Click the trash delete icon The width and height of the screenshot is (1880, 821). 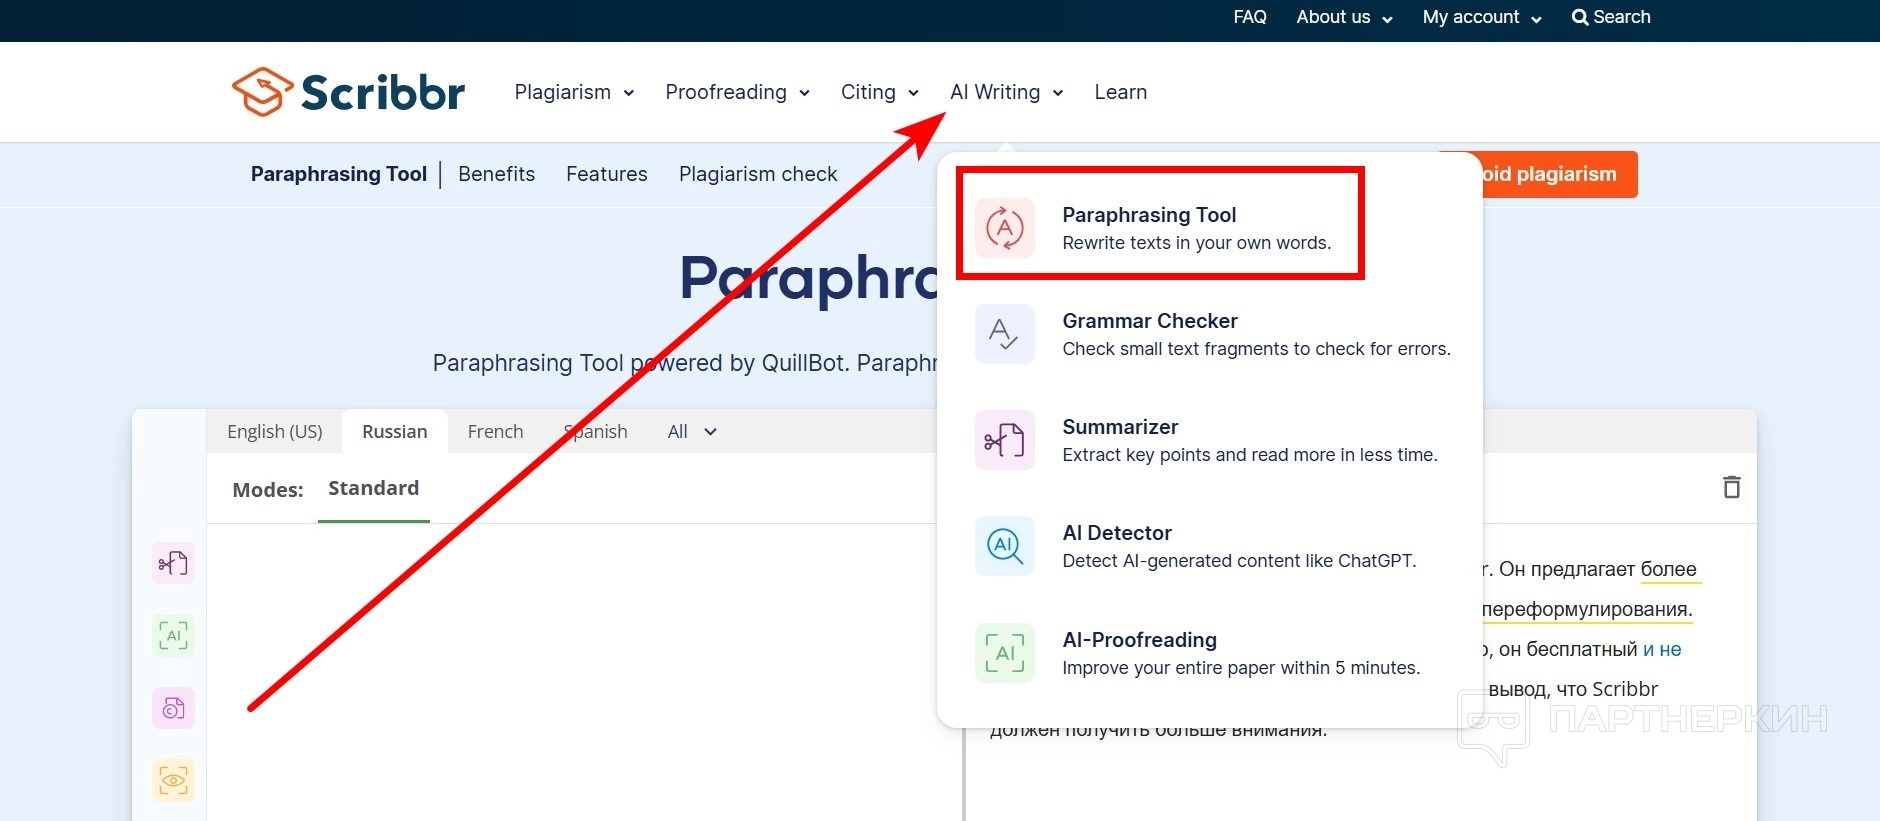(1732, 487)
